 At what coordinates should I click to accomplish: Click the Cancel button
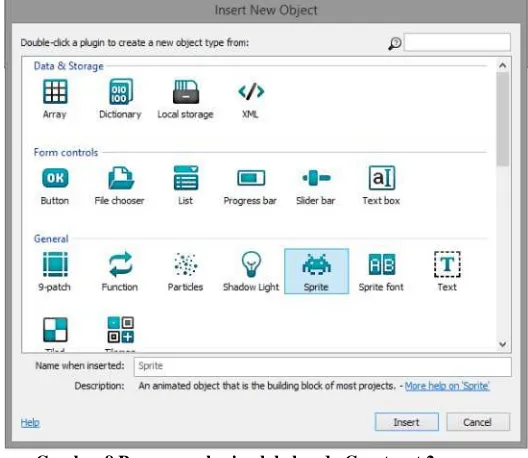coord(478,422)
